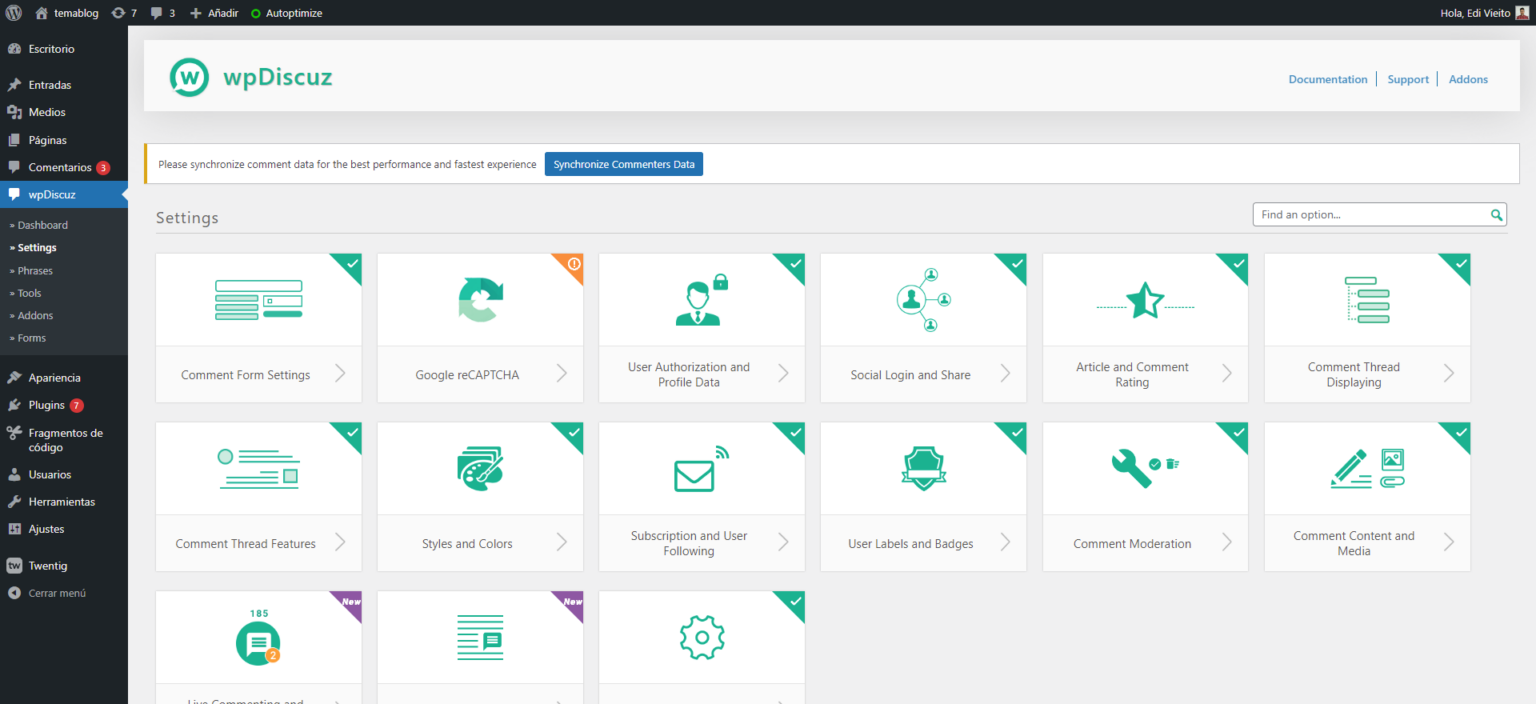Open Comentarios in the sidebar
The height and width of the screenshot is (704, 1536).
(64, 167)
